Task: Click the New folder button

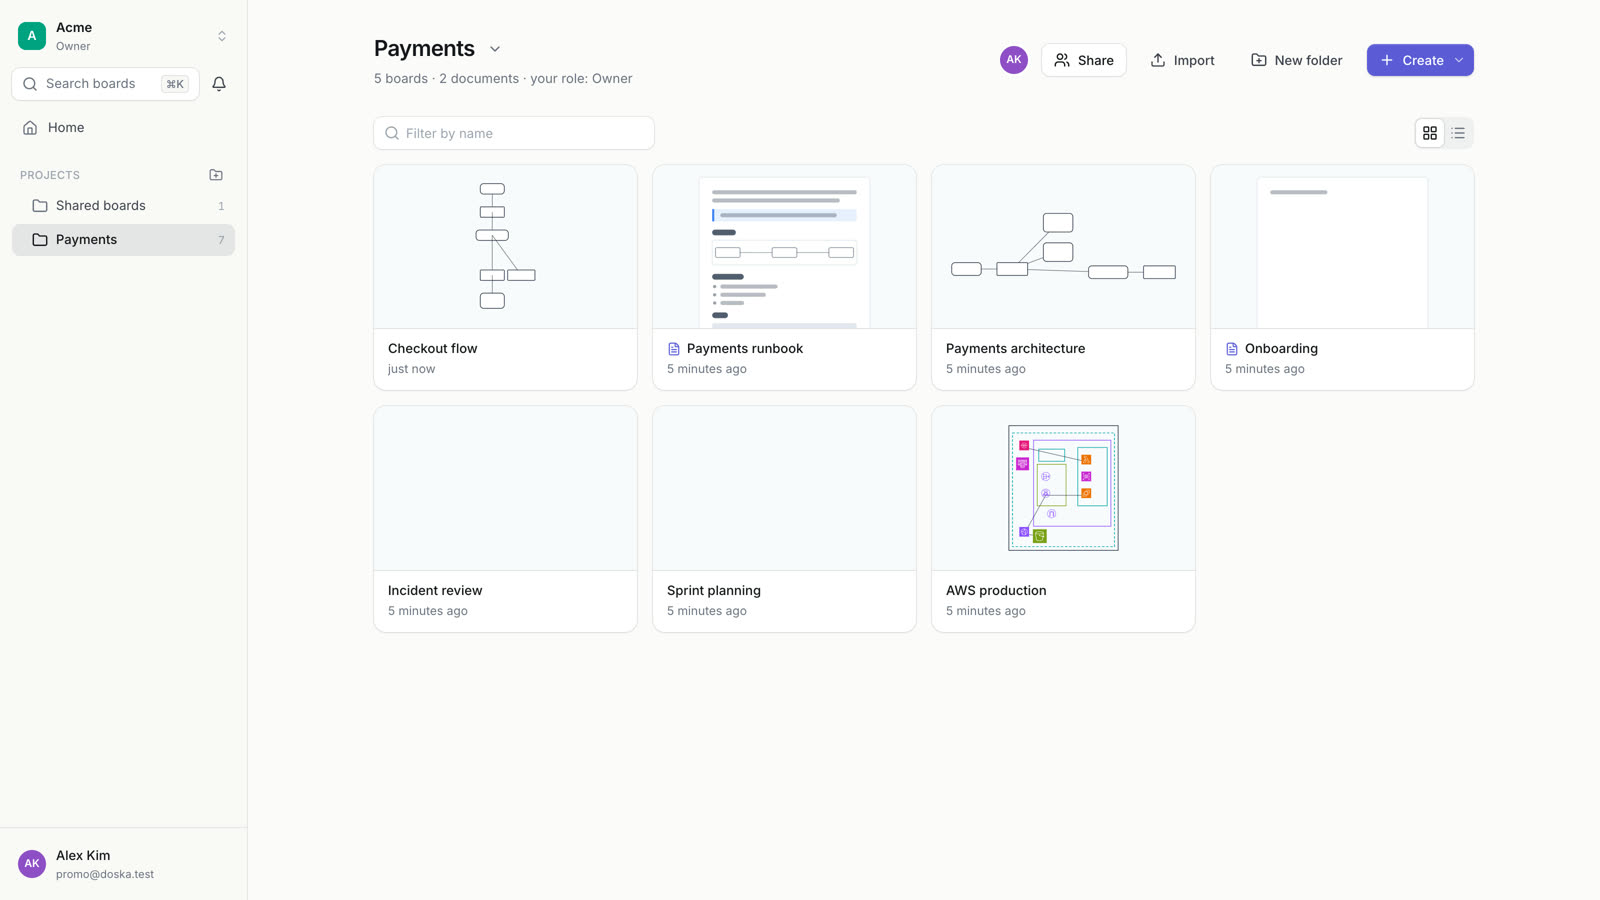Action: [1296, 60]
